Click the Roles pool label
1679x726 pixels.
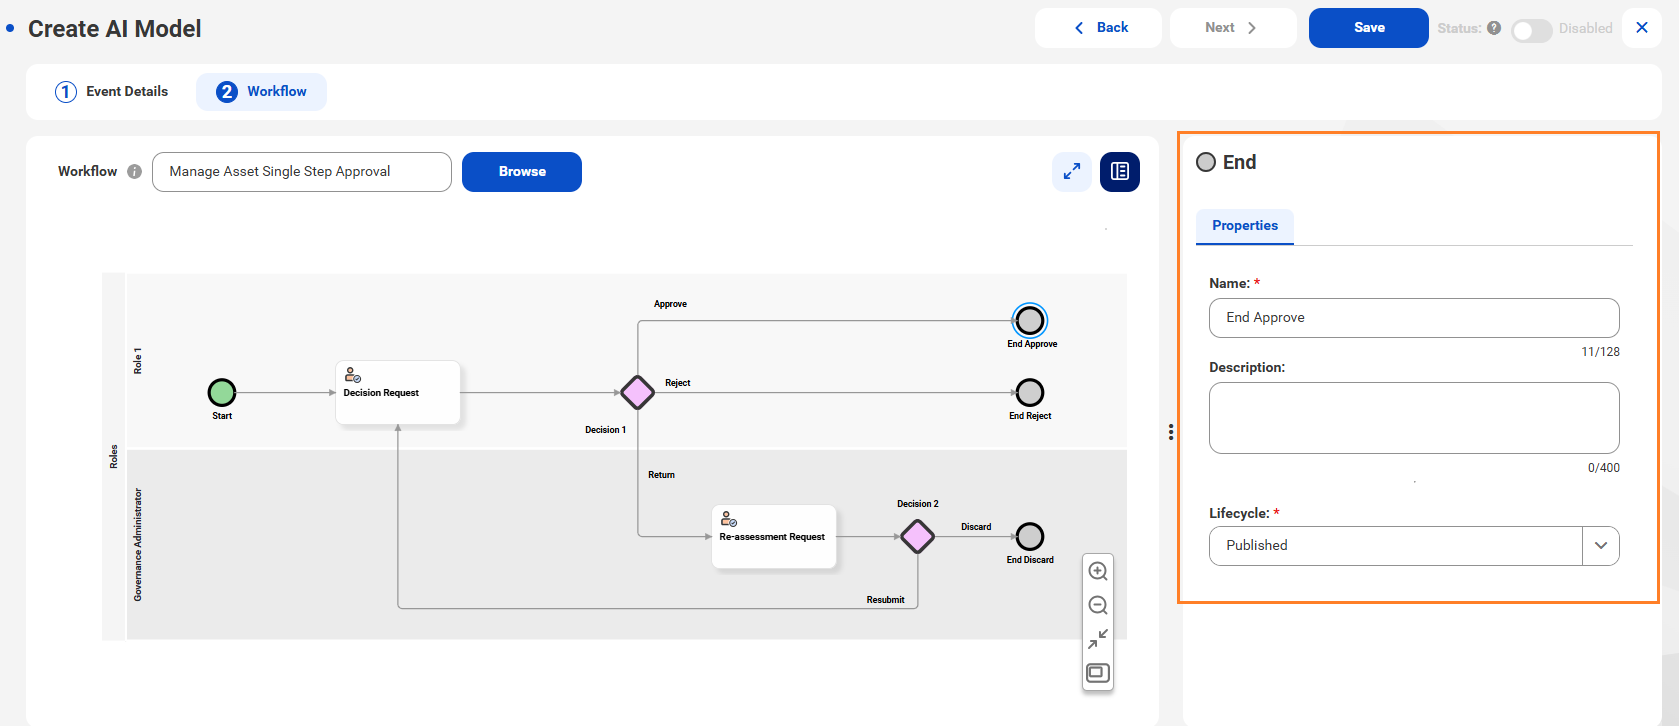click(x=114, y=456)
